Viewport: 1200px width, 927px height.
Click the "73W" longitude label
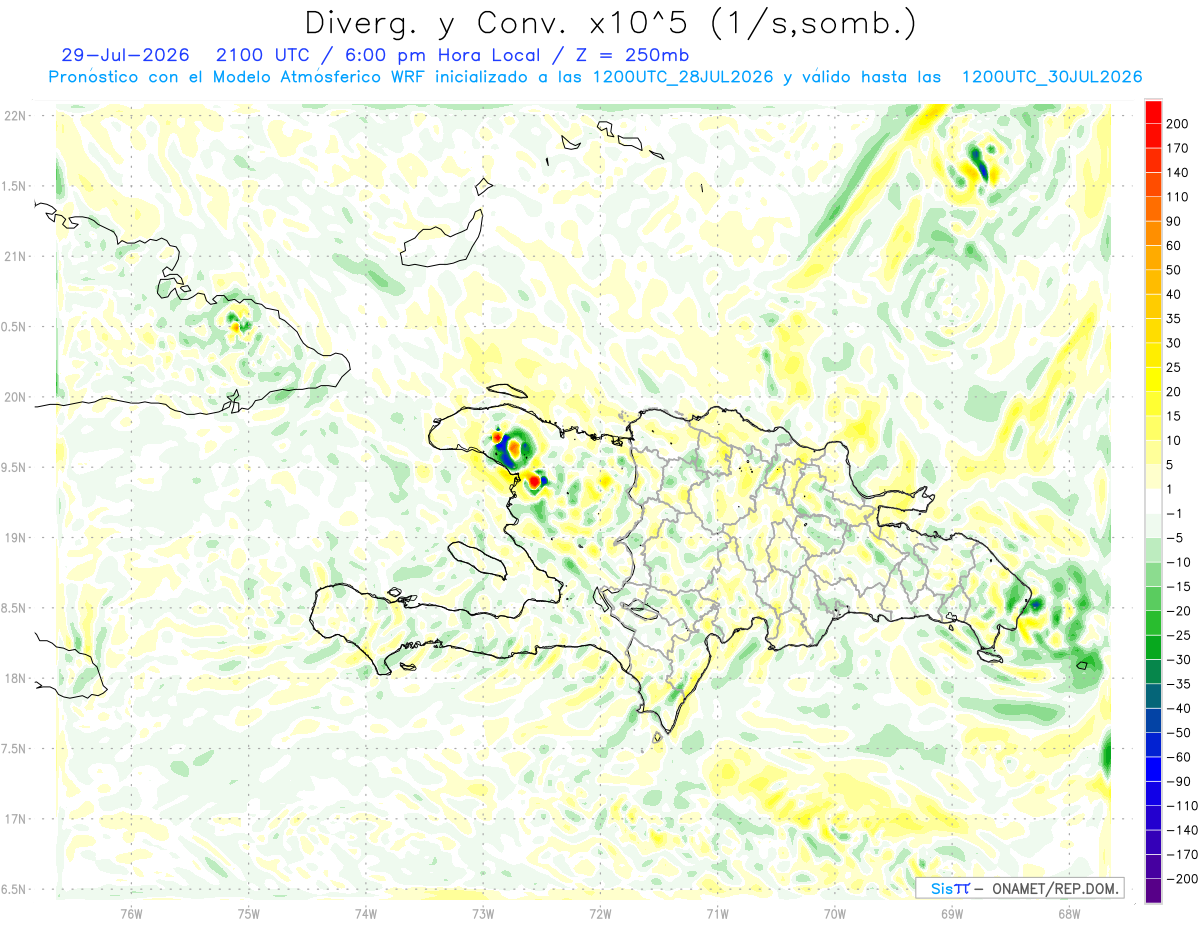point(482,914)
